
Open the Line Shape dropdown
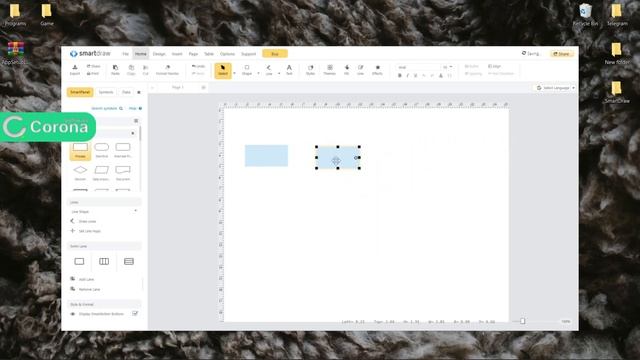[x=104, y=211]
